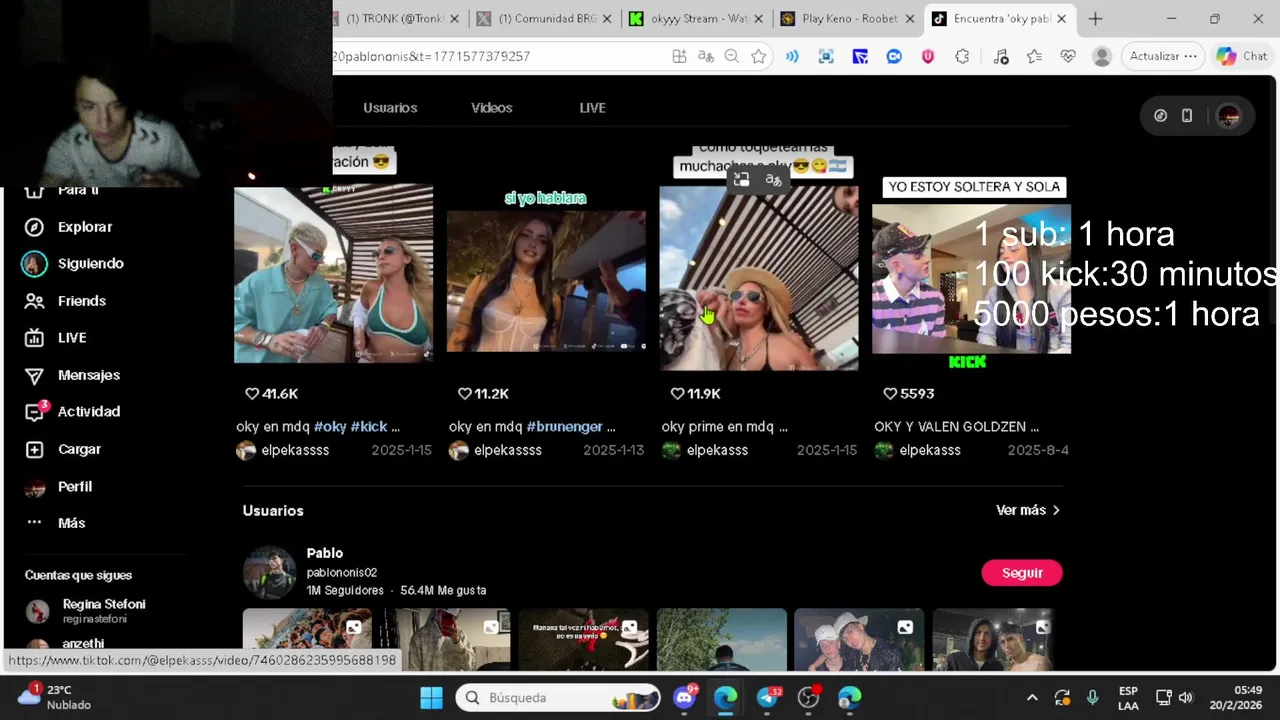
Task: Open the 'oky prime en mdq' video thumbnail
Action: tap(758, 278)
